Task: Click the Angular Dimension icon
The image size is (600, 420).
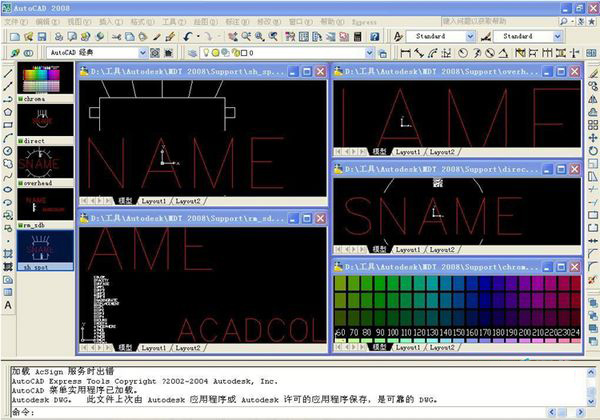Action: click(504, 53)
